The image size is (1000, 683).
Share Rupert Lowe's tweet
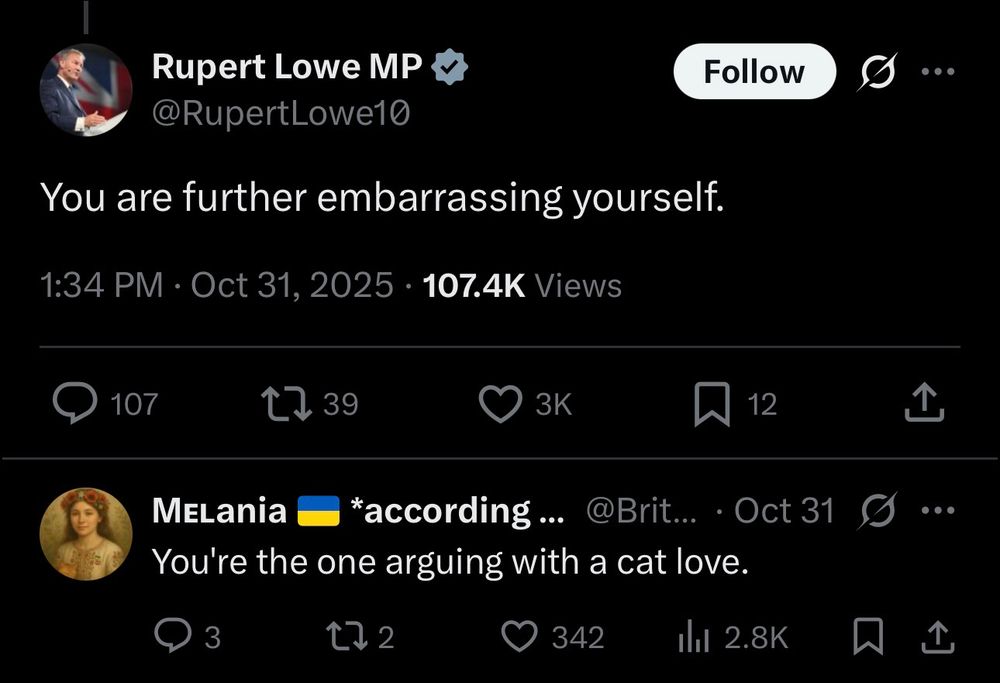(x=925, y=400)
